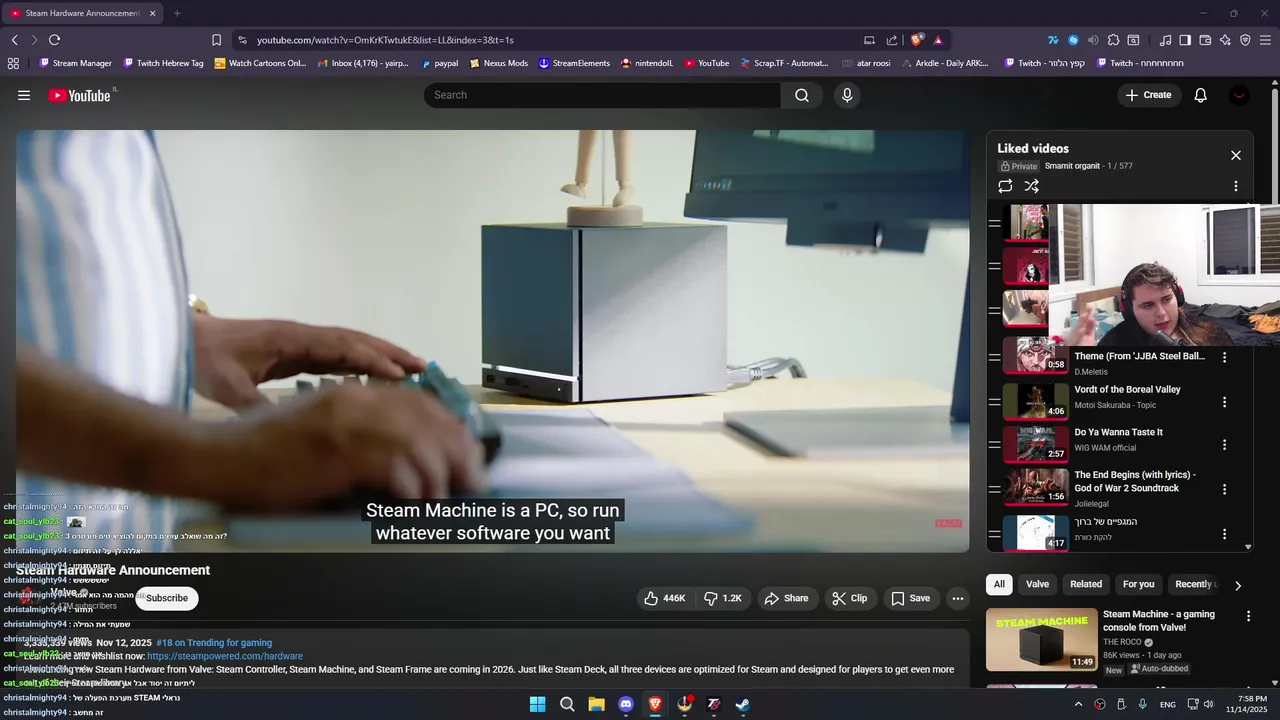Select the Recently uploaded filter chip
Screen dimensions: 1280x720
[x=1194, y=584]
